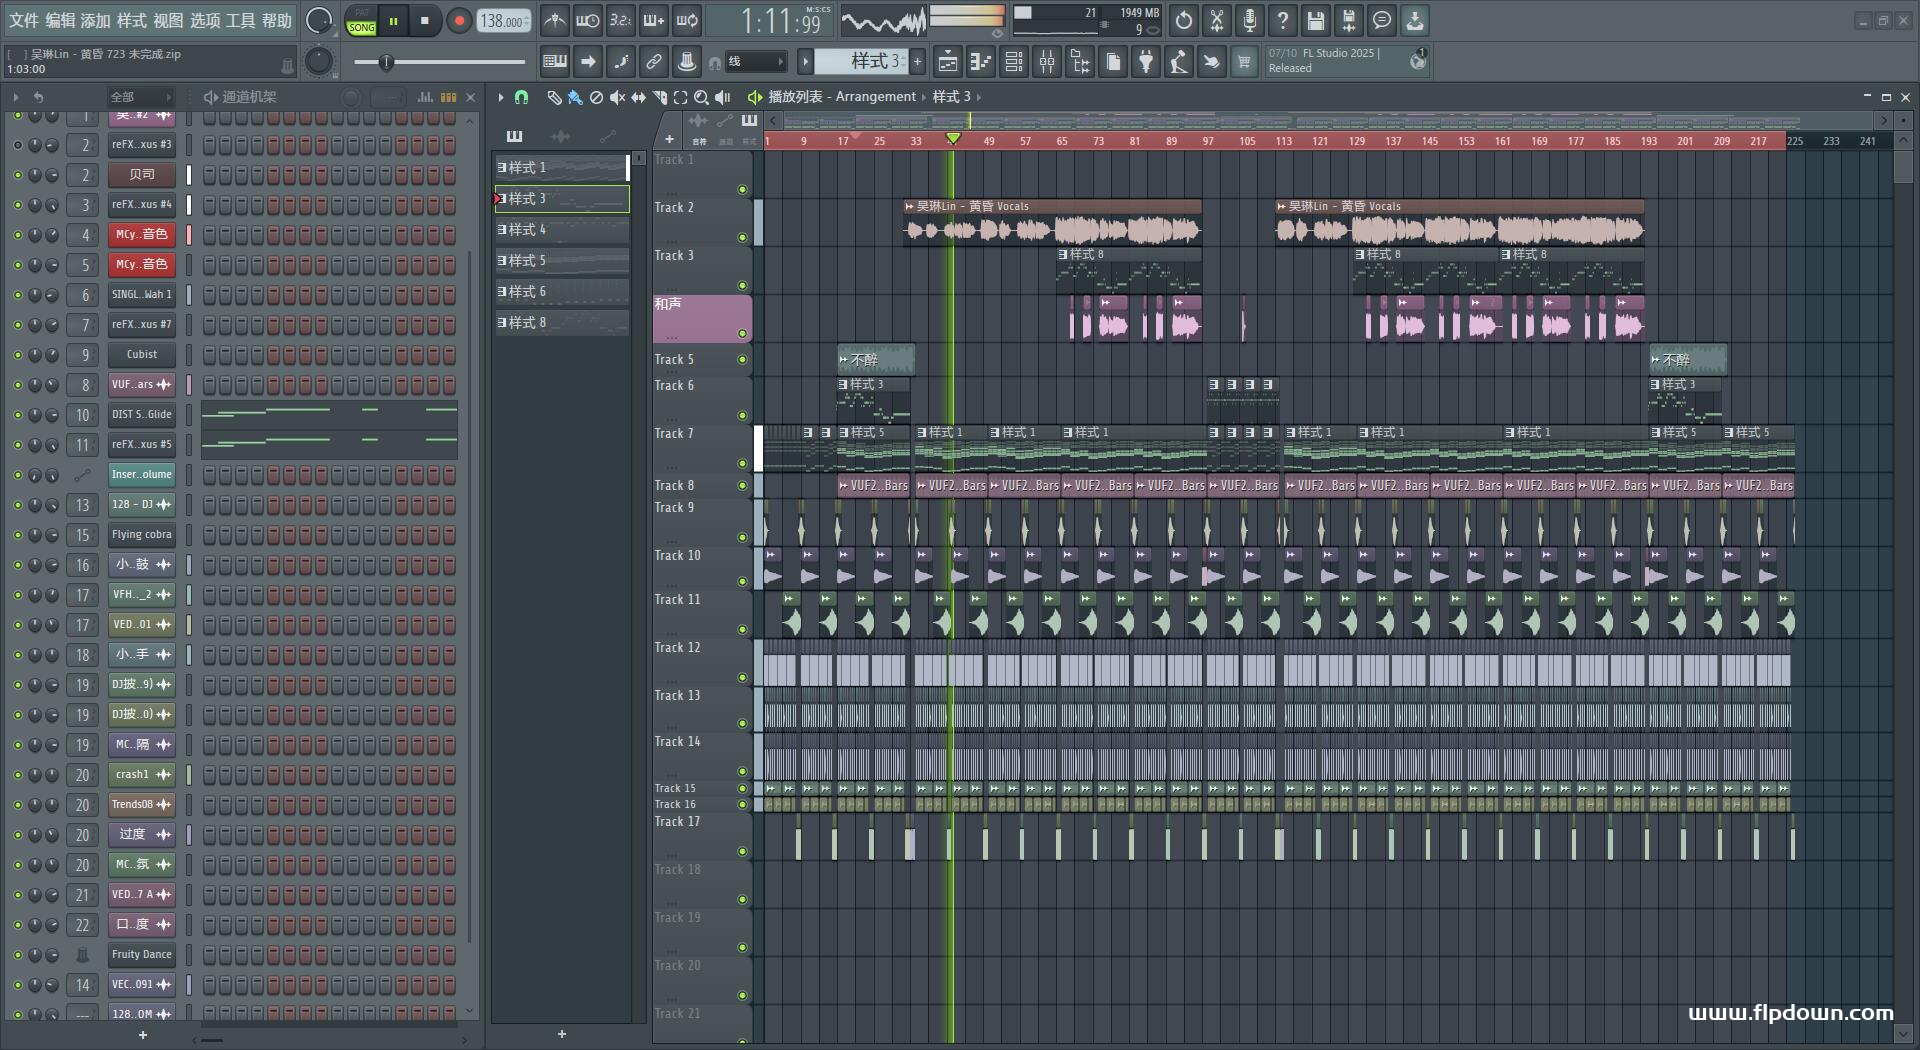
Task: Open the piano roll view icon
Action: pos(981,62)
